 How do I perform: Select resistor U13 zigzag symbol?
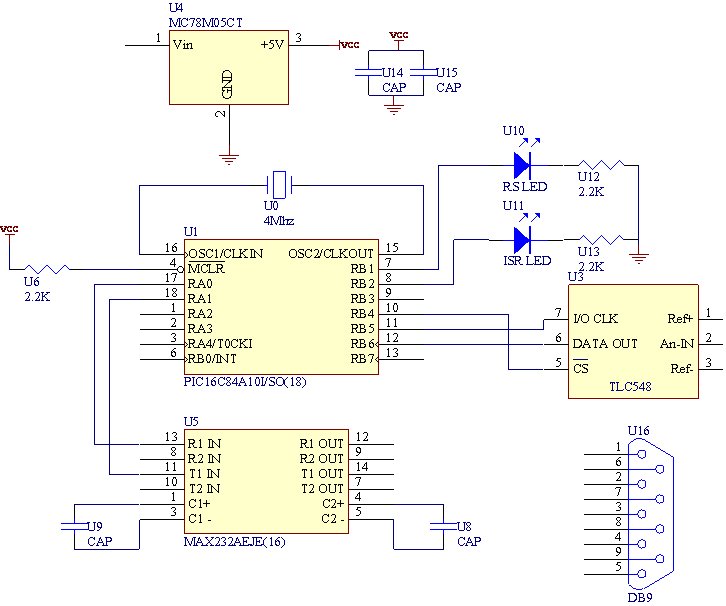click(601, 239)
